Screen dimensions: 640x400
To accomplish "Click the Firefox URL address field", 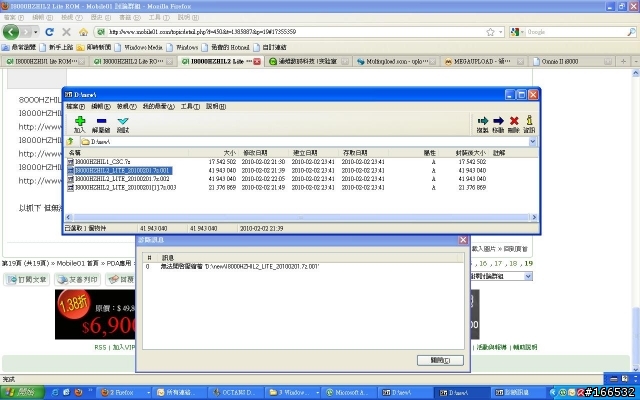I will pyautogui.click(x=296, y=32).
